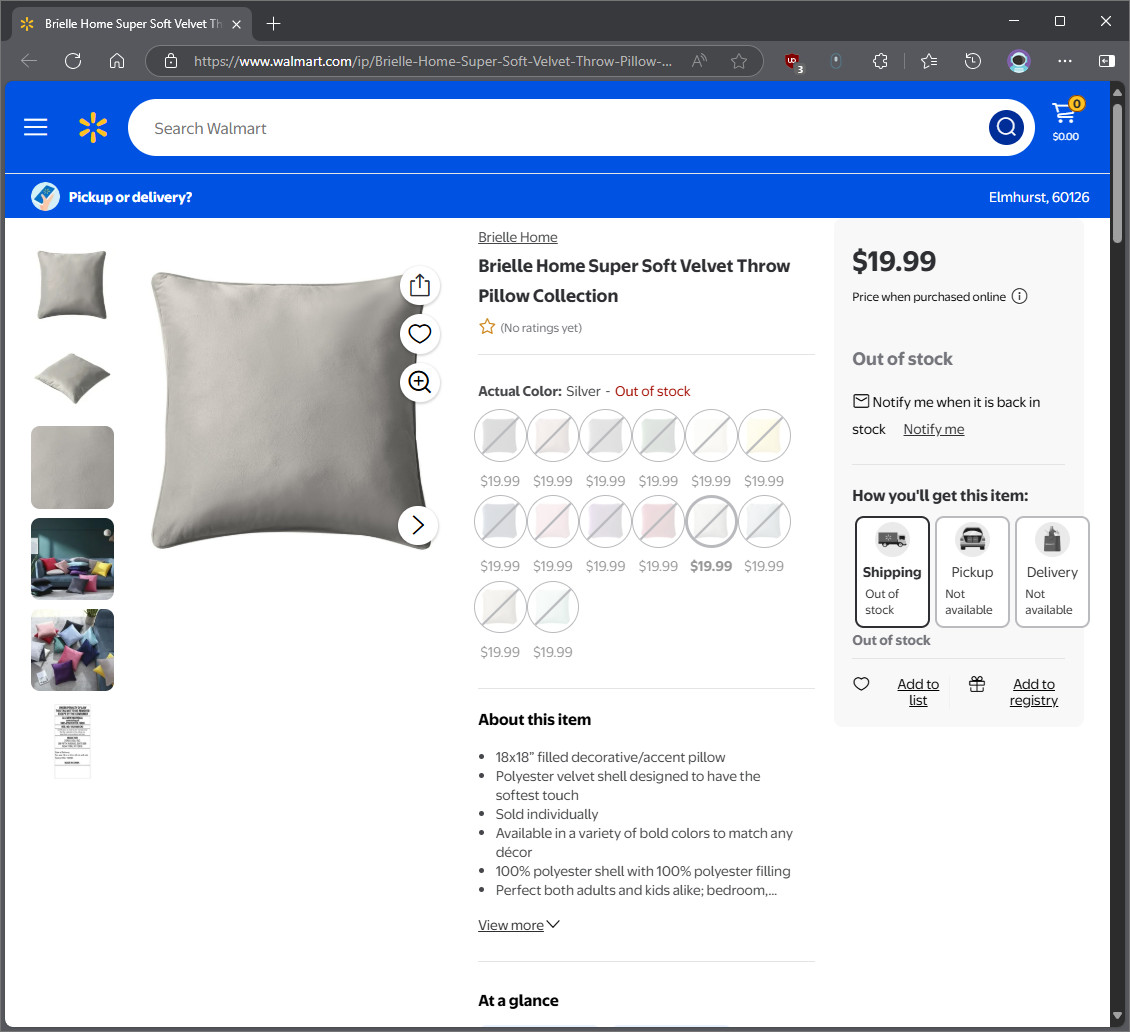Image resolution: width=1130 pixels, height=1032 pixels.
Task: Select the couch lifestyle photo thumbnail
Action: tap(72, 559)
